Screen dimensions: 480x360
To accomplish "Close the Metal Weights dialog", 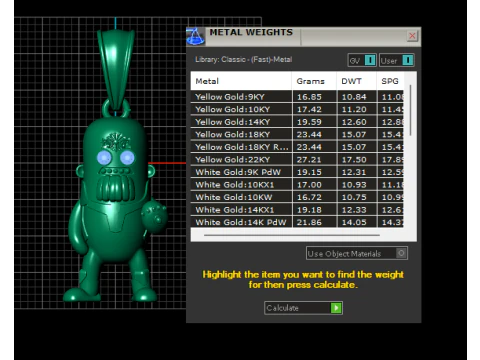I will 412,36.
